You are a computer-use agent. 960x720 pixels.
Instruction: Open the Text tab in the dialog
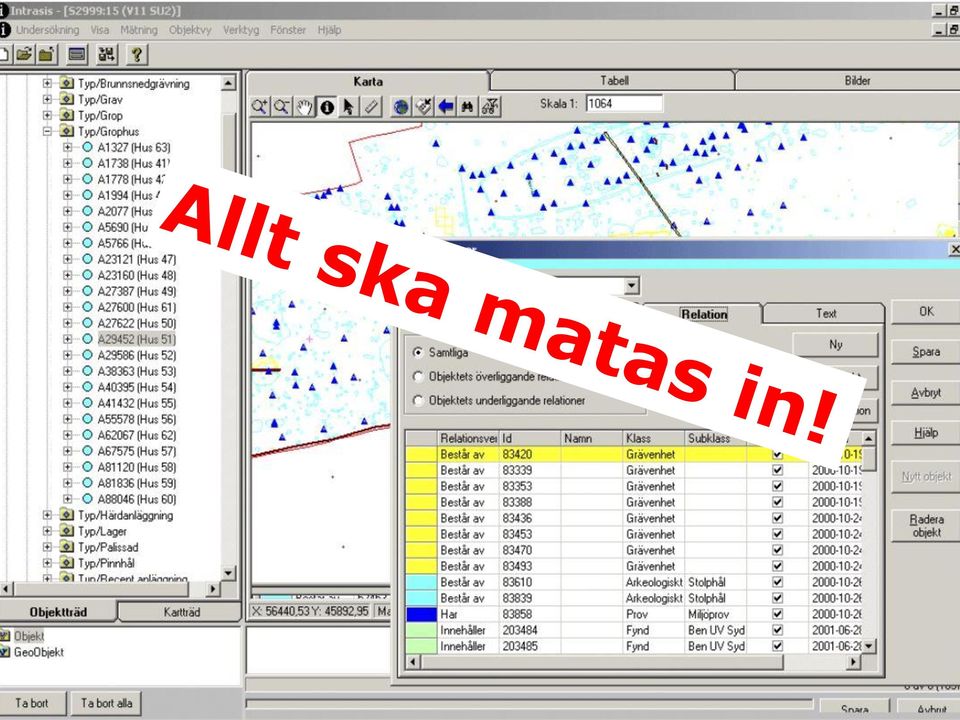pos(825,313)
